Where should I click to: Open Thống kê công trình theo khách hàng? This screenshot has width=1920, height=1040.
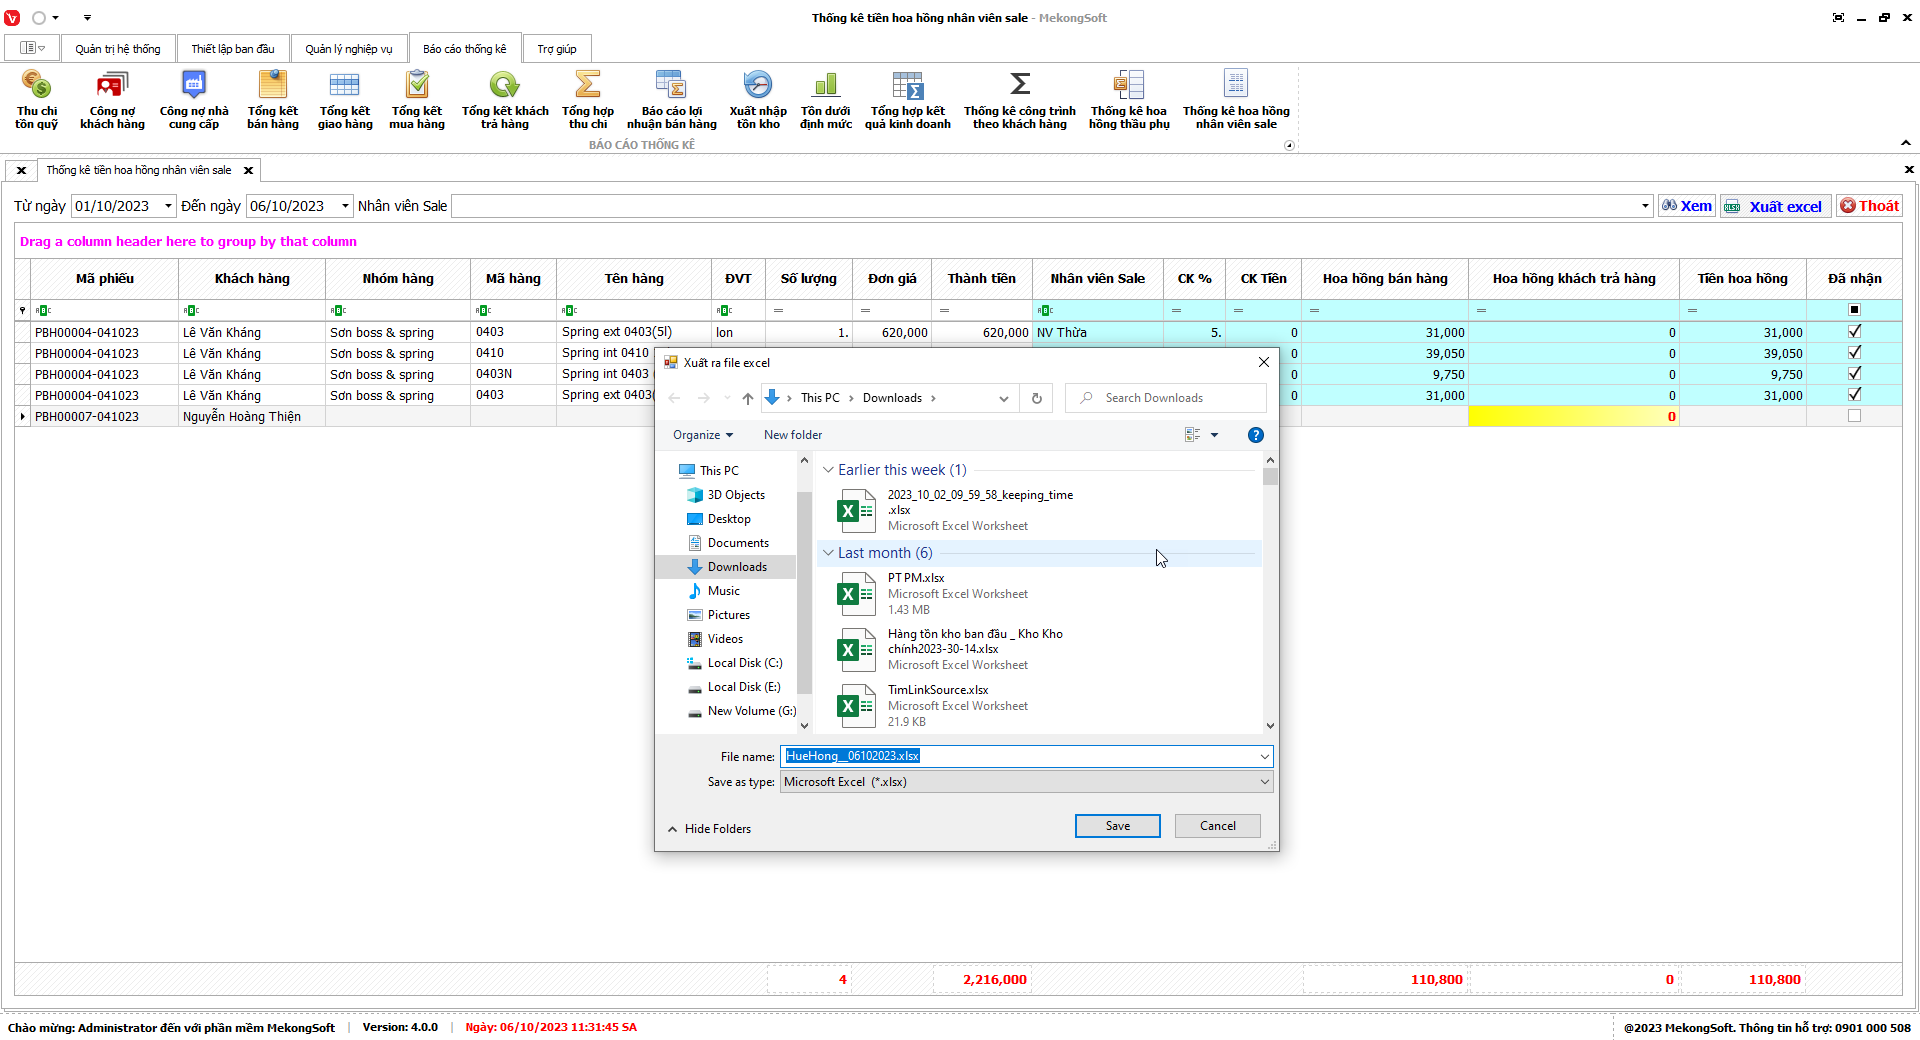(x=1020, y=100)
